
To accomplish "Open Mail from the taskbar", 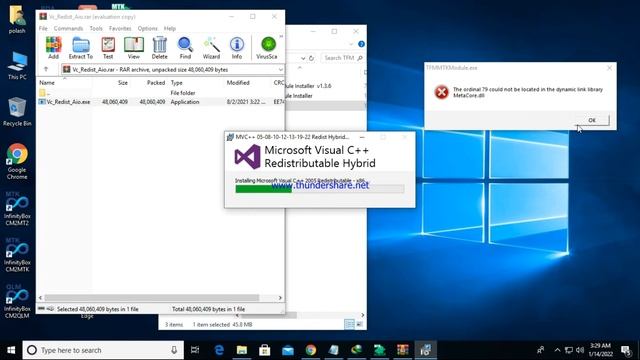I will point(288,350).
